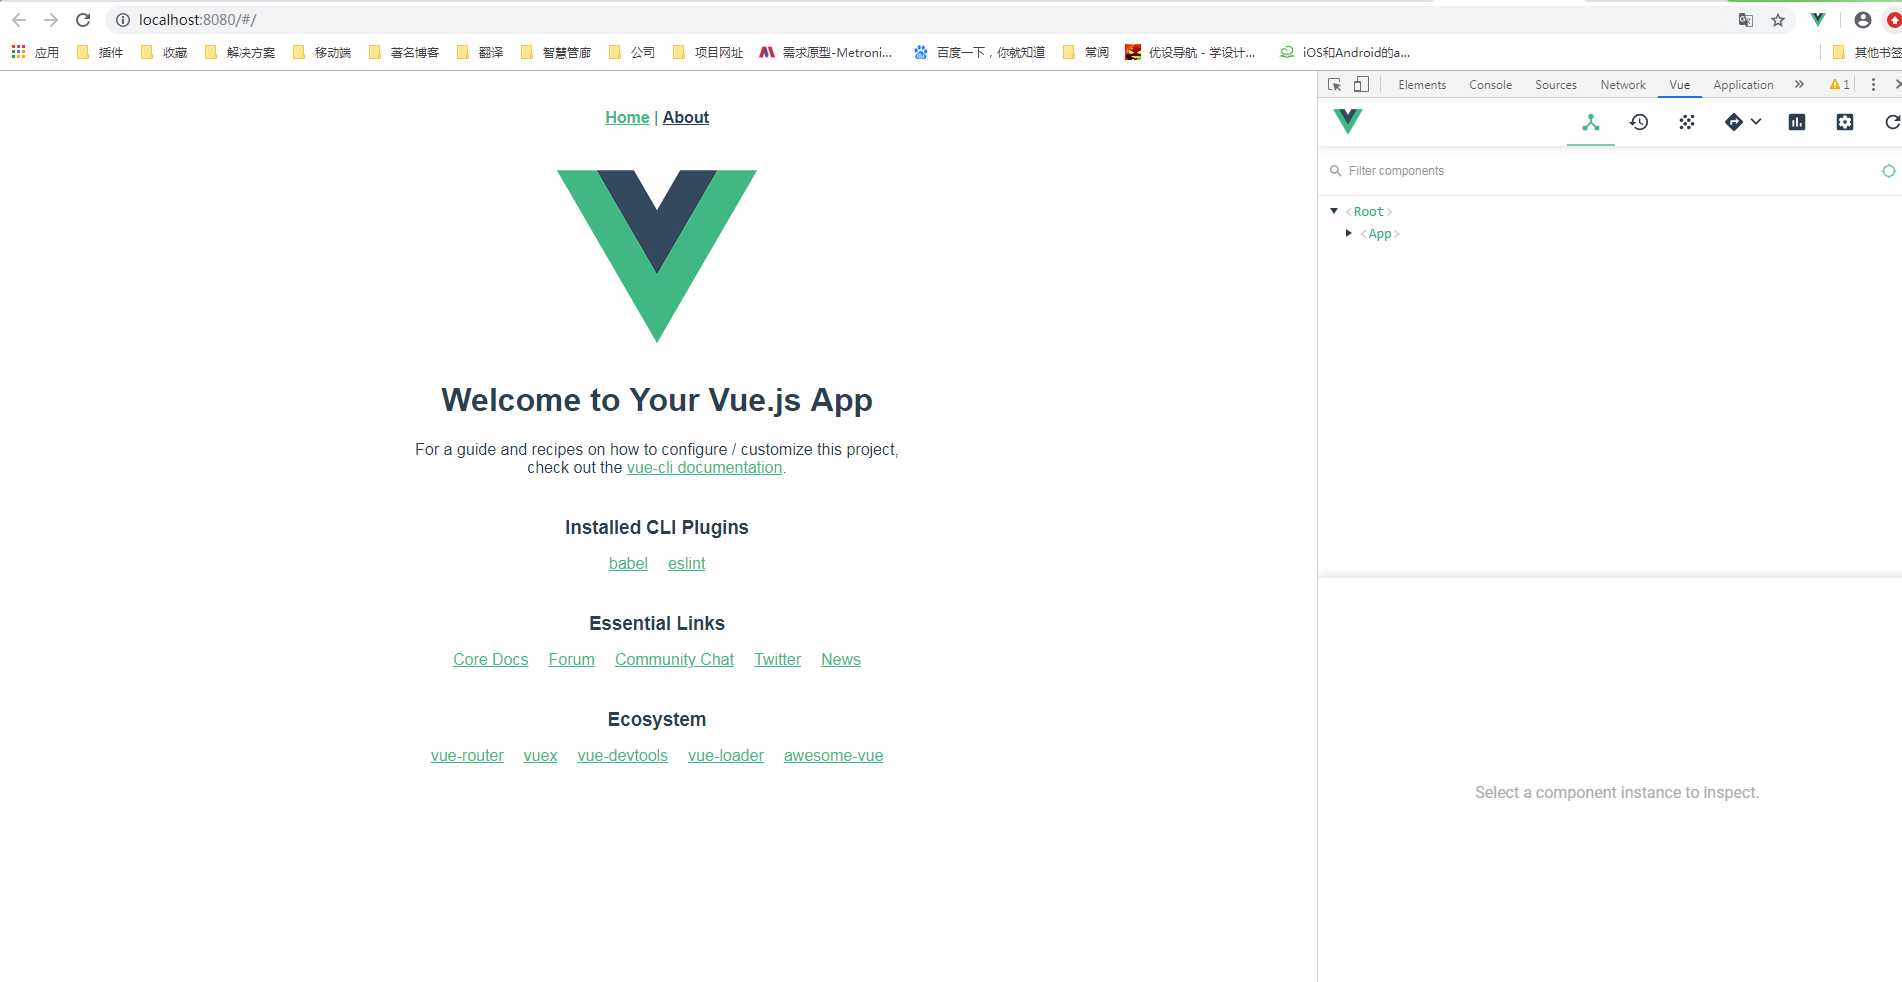Click the Home navigation link
This screenshot has width=1902, height=982.
coord(627,117)
